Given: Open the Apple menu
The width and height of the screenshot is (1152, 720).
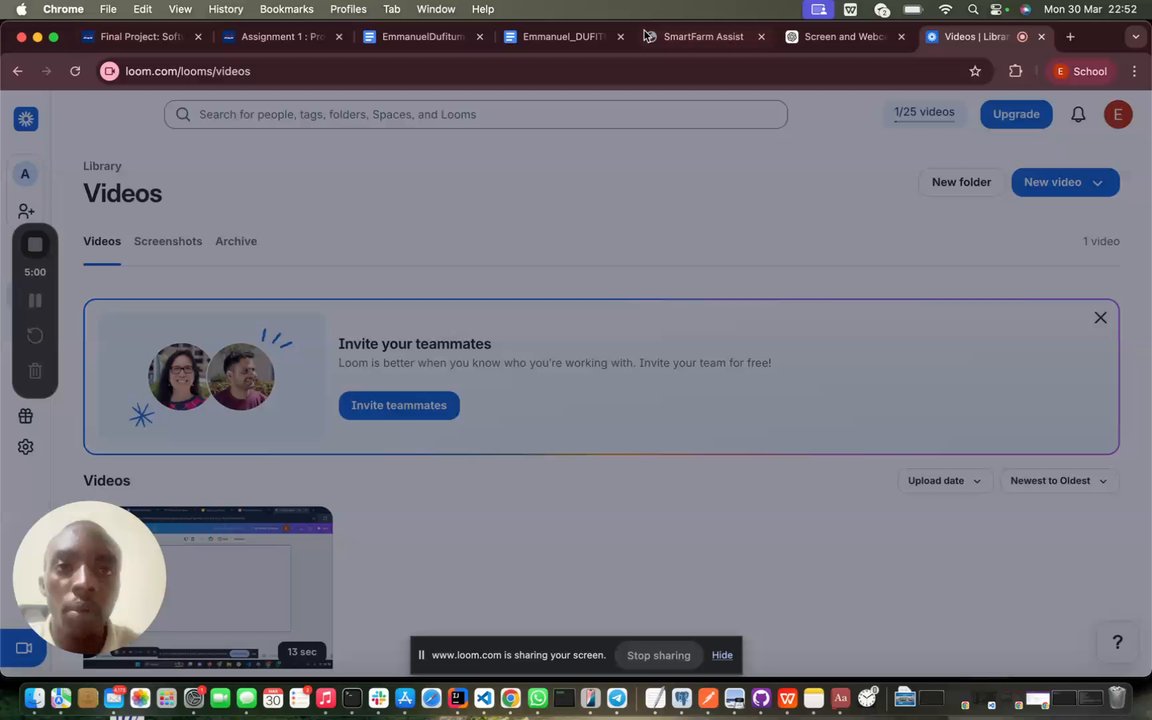Looking at the screenshot, I should (21, 9).
